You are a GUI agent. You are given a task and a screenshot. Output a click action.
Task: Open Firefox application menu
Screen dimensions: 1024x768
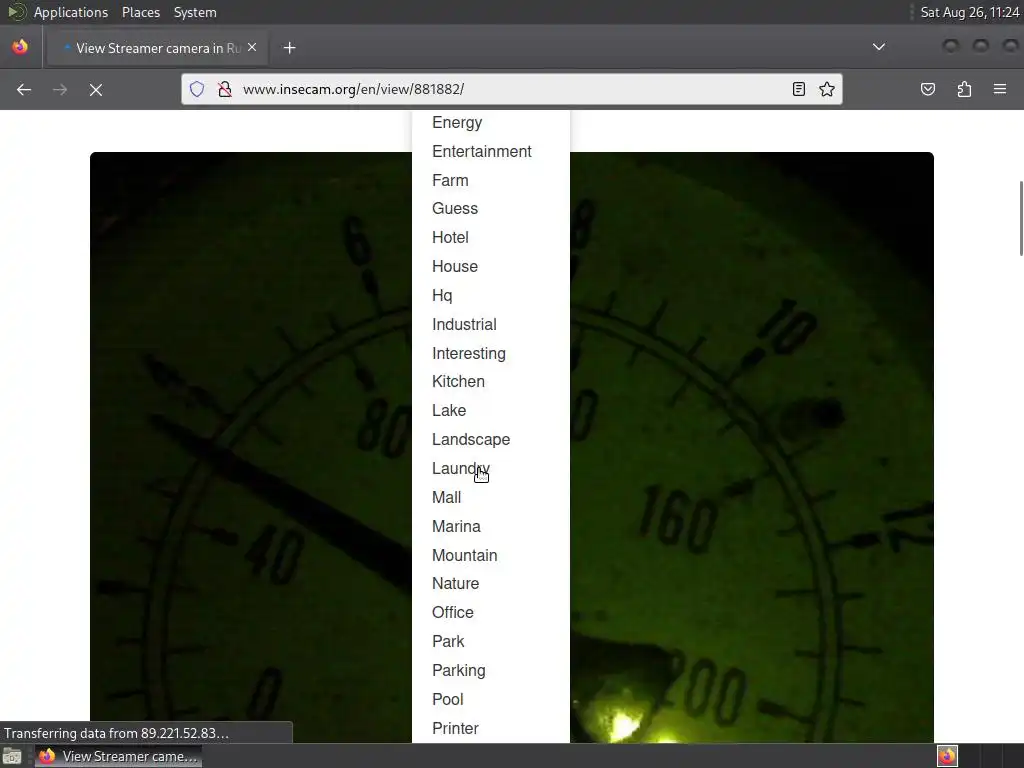(x=1000, y=89)
